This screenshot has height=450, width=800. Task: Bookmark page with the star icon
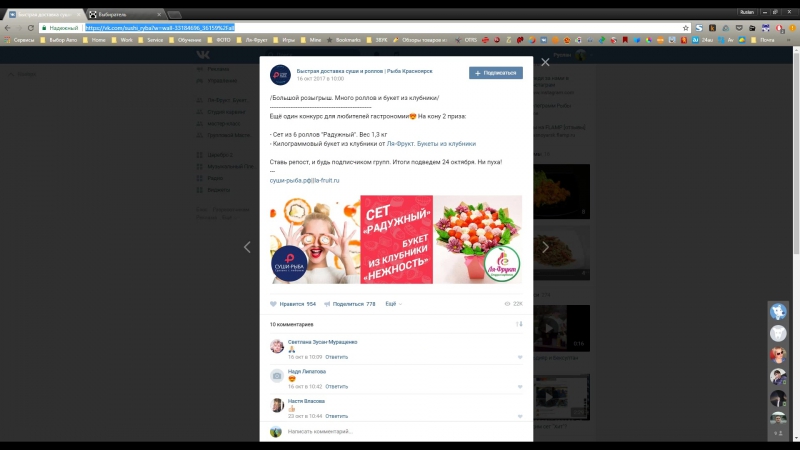coord(686,28)
